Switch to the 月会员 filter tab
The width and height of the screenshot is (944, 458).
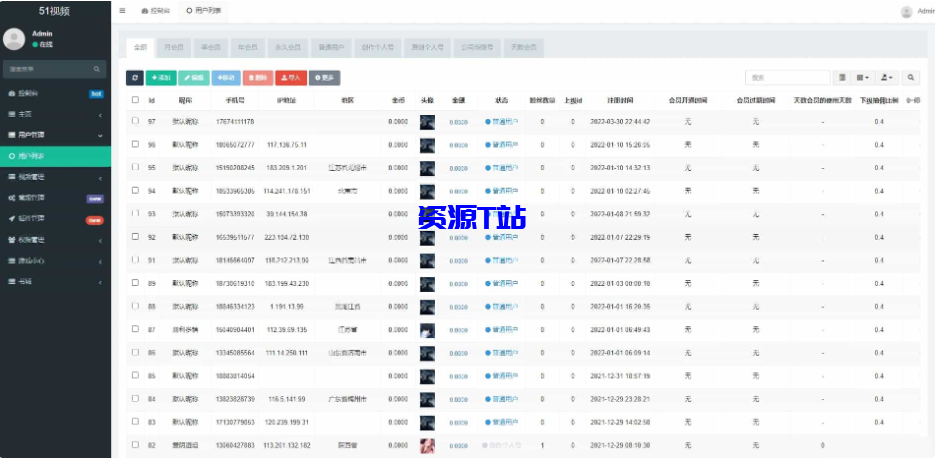pos(174,47)
